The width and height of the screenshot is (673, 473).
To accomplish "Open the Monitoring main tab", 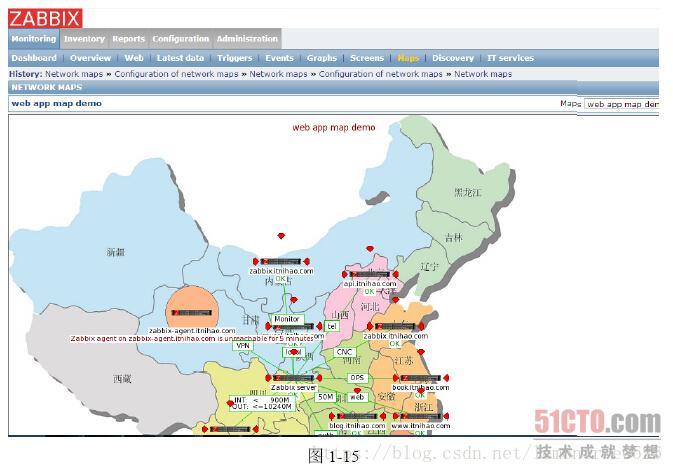I will click(x=34, y=39).
